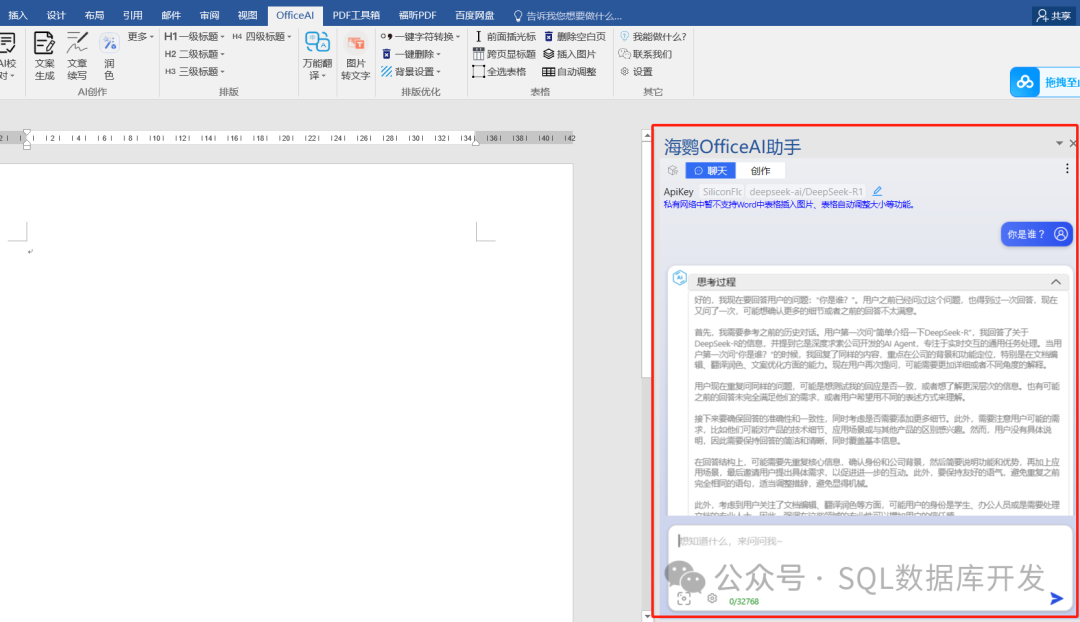1080x622 pixels.
Task: Click the user avatar in 你是谁 bubble
Action: tap(1061, 234)
